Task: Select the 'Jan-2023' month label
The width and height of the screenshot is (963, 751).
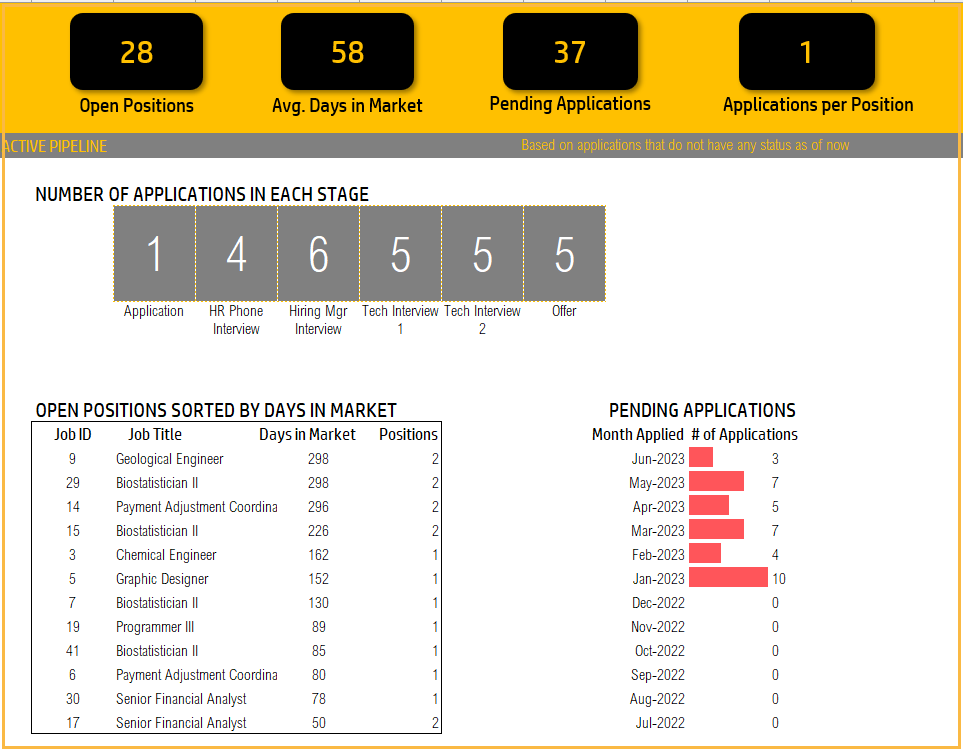Action: 658,579
